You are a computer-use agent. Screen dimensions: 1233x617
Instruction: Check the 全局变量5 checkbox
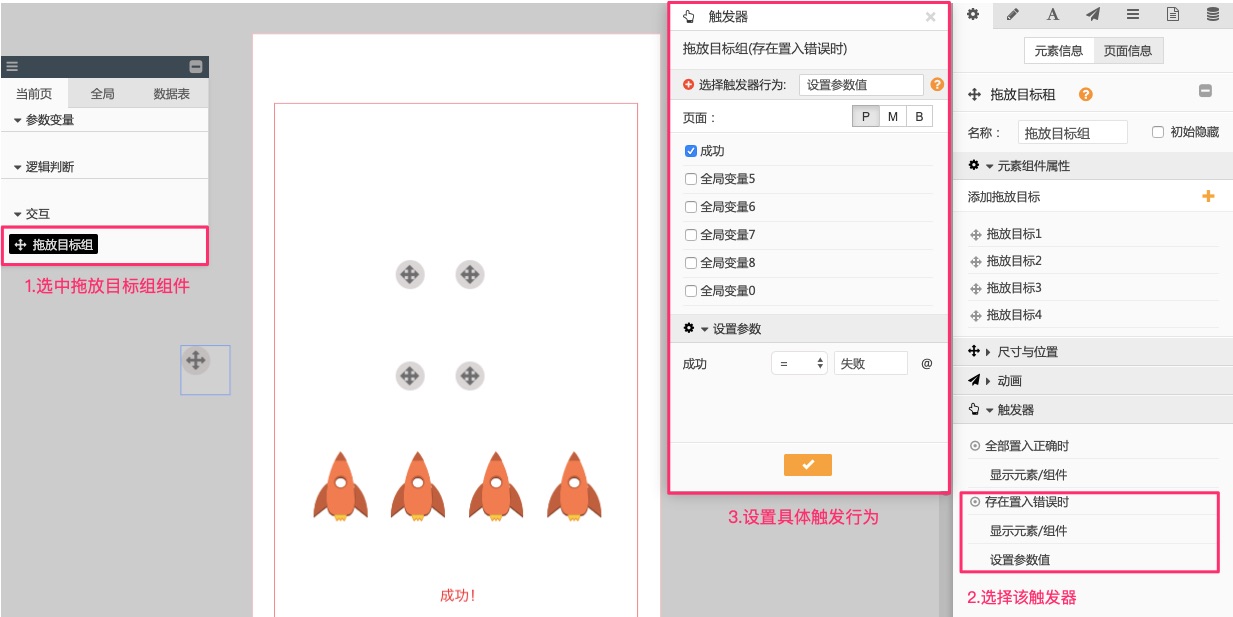(x=691, y=179)
